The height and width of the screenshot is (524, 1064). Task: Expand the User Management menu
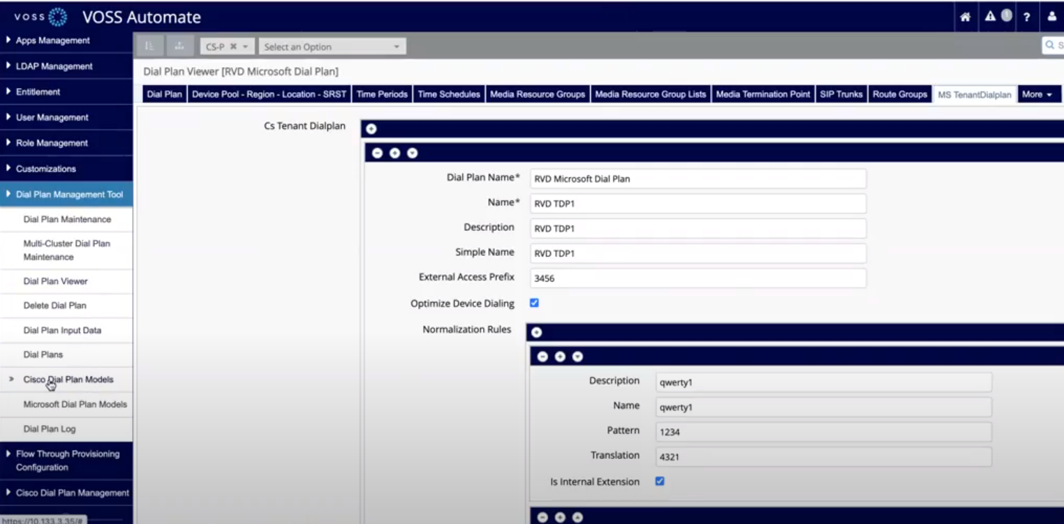pyautogui.click(x=52, y=118)
